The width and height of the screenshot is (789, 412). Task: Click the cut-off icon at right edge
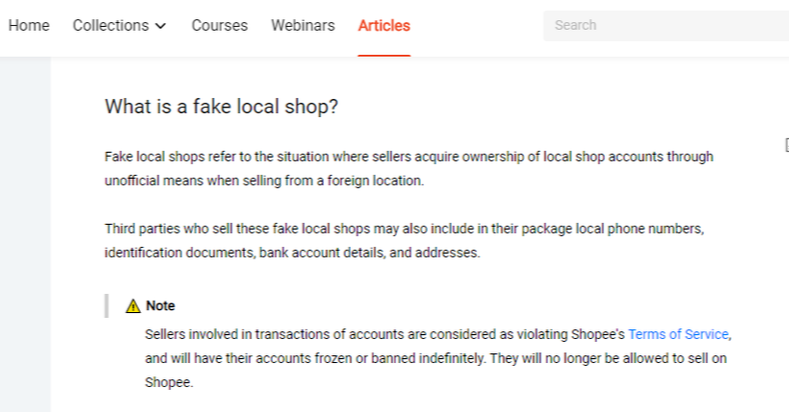pos(785,146)
